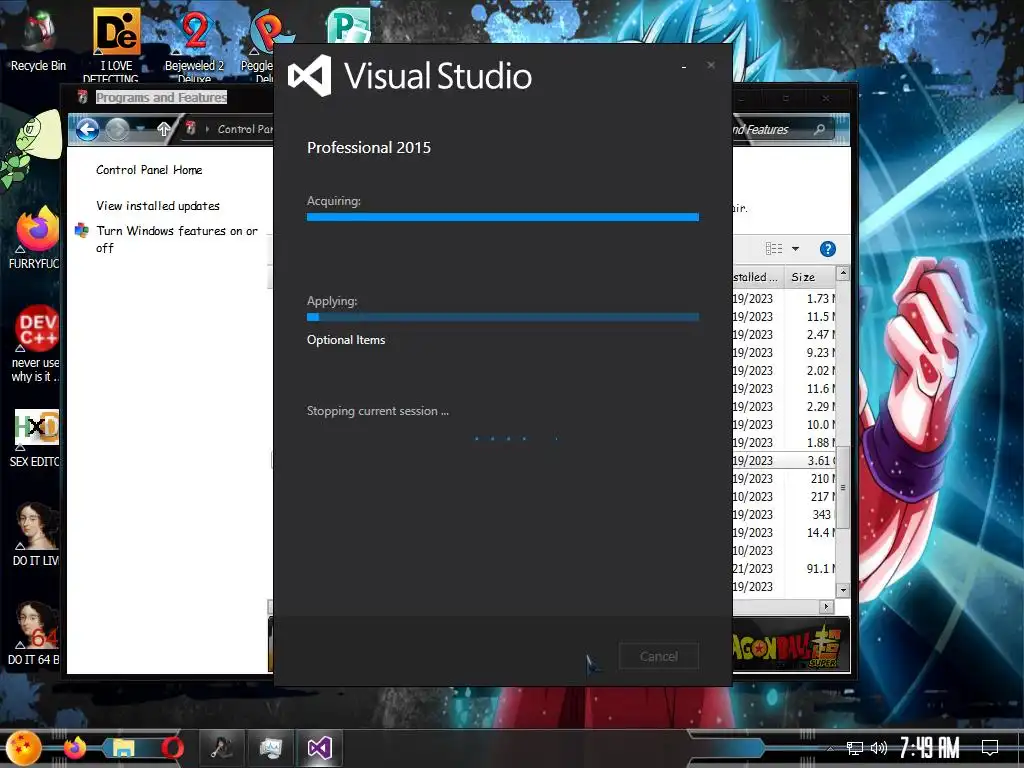The height and width of the screenshot is (768, 1024).
Task: Open the DO IT LIV portrait shortcut
Action: click(35, 534)
